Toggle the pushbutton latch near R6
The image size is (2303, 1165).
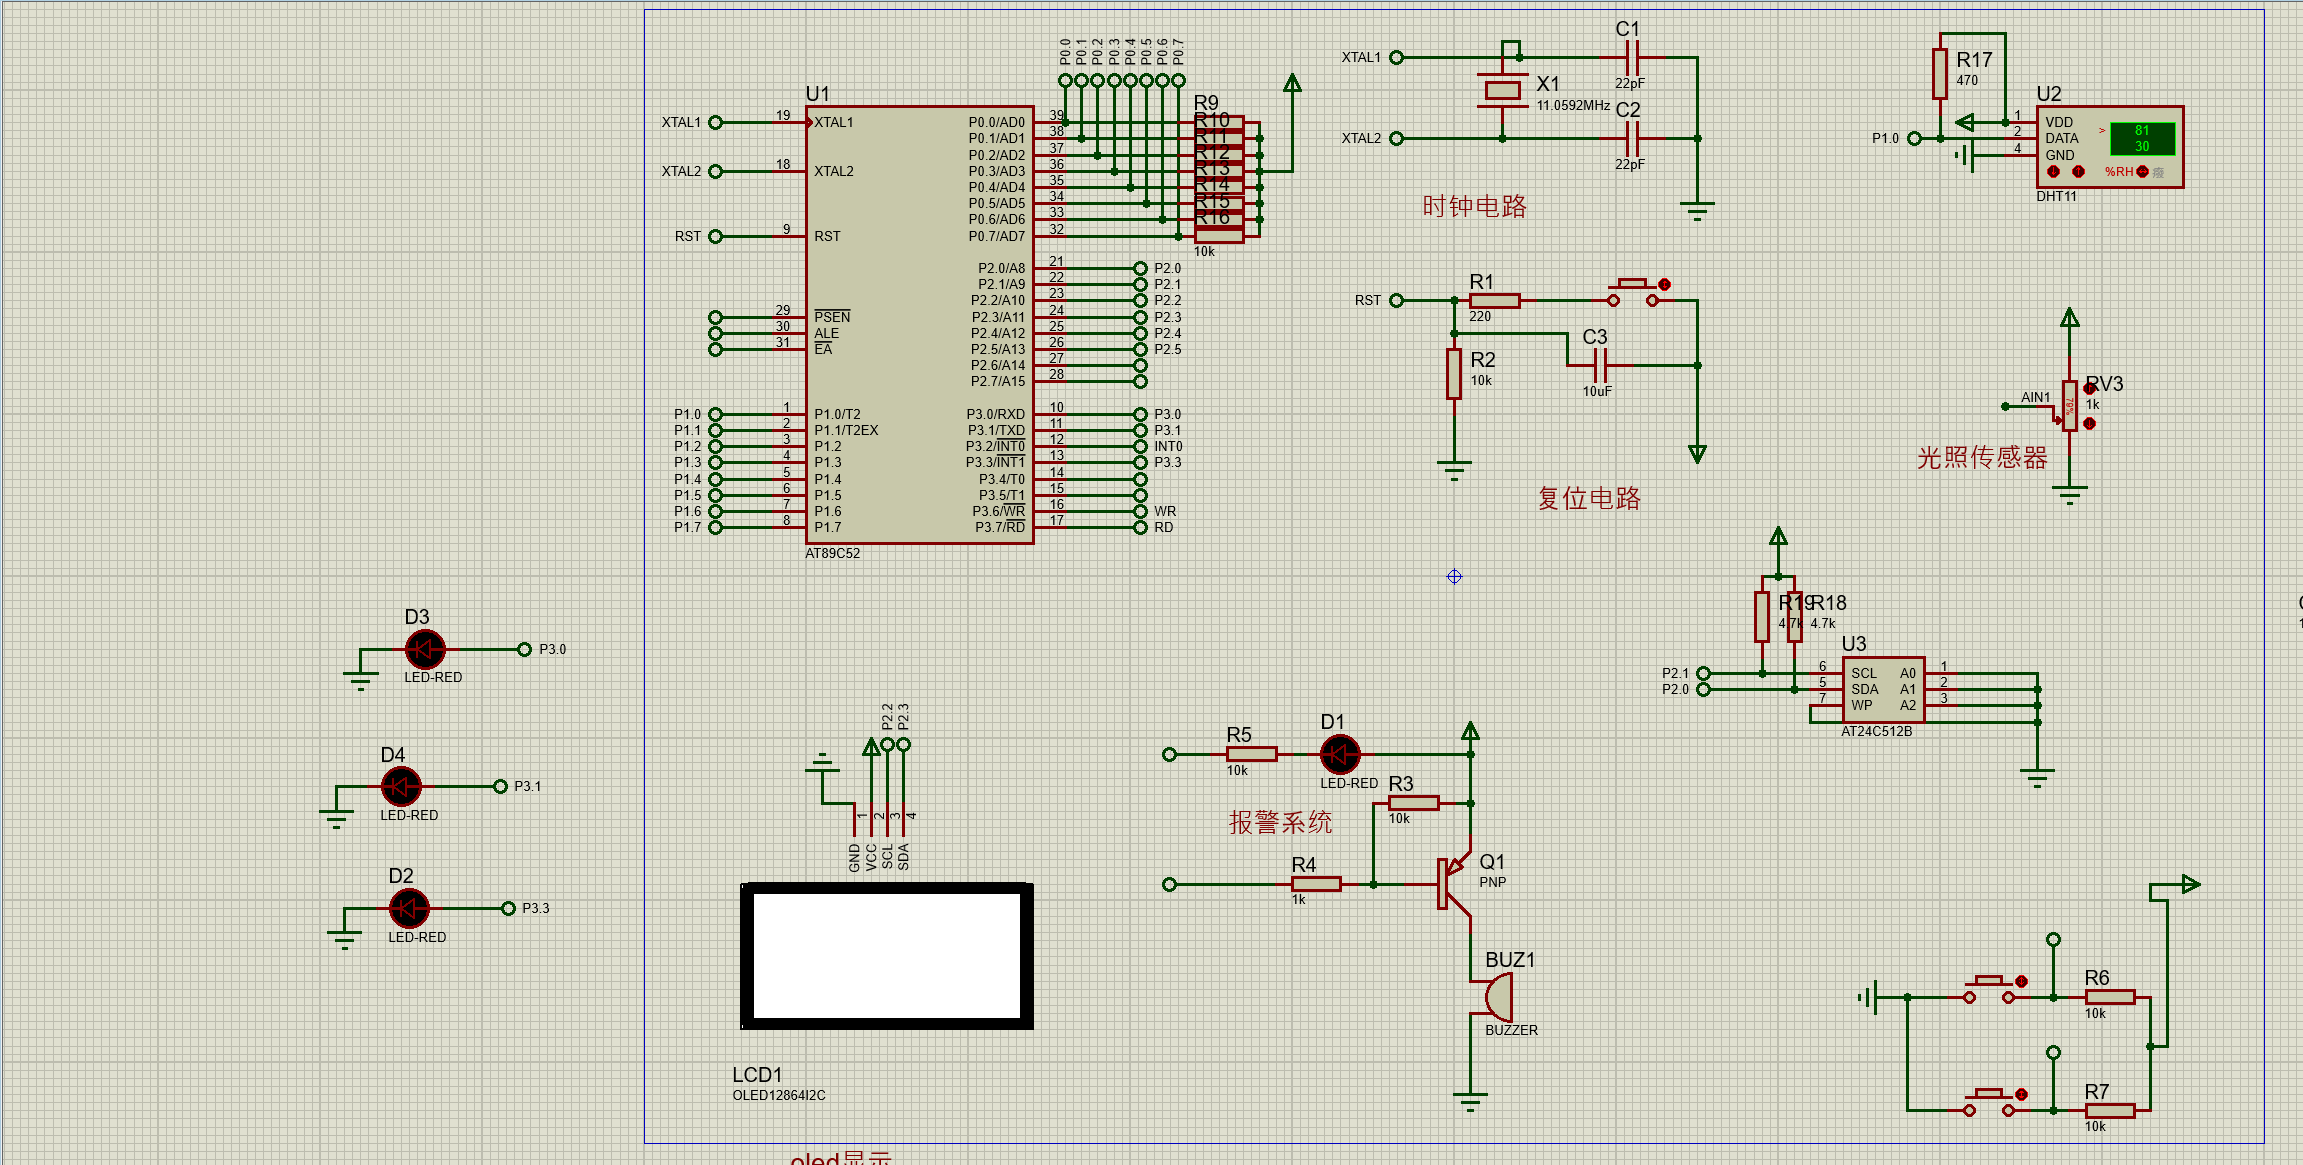[x=2021, y=982]
